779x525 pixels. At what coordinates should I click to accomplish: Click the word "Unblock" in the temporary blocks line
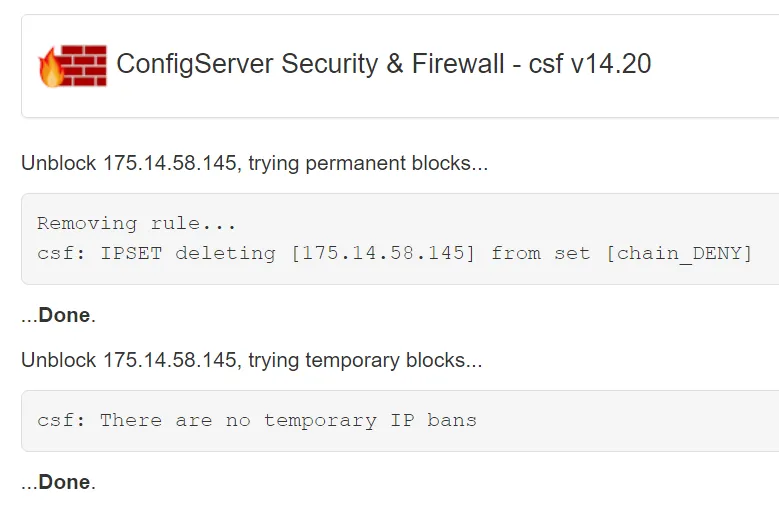[59, 360]
